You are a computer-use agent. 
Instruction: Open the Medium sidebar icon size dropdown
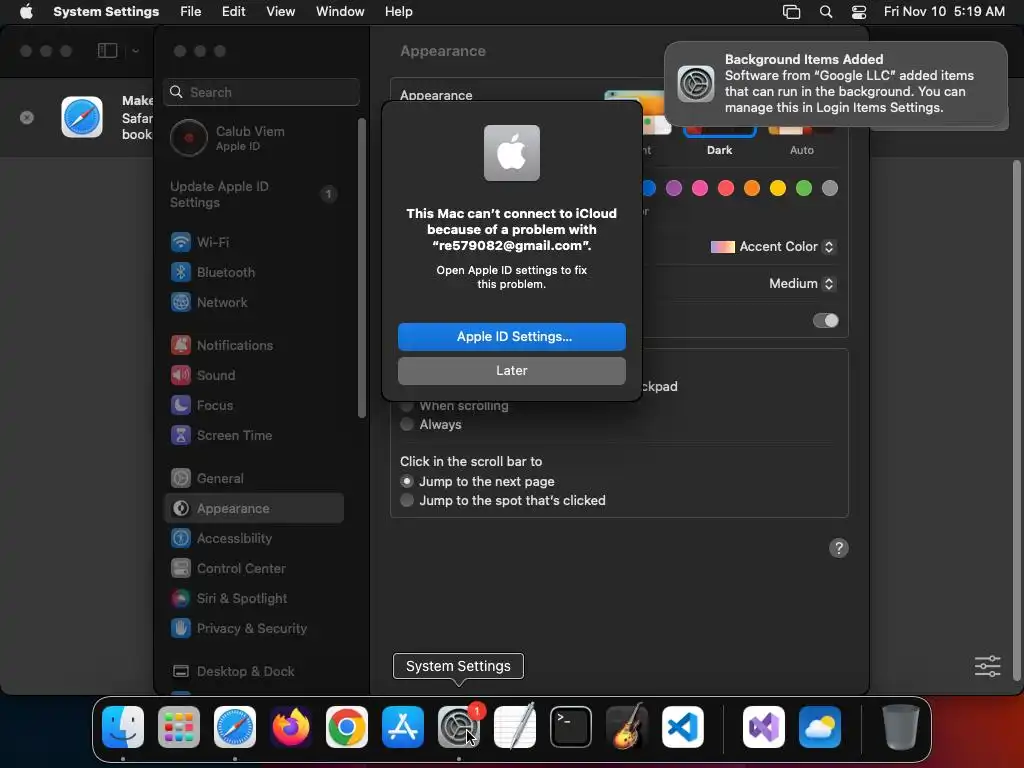(803, 283)
